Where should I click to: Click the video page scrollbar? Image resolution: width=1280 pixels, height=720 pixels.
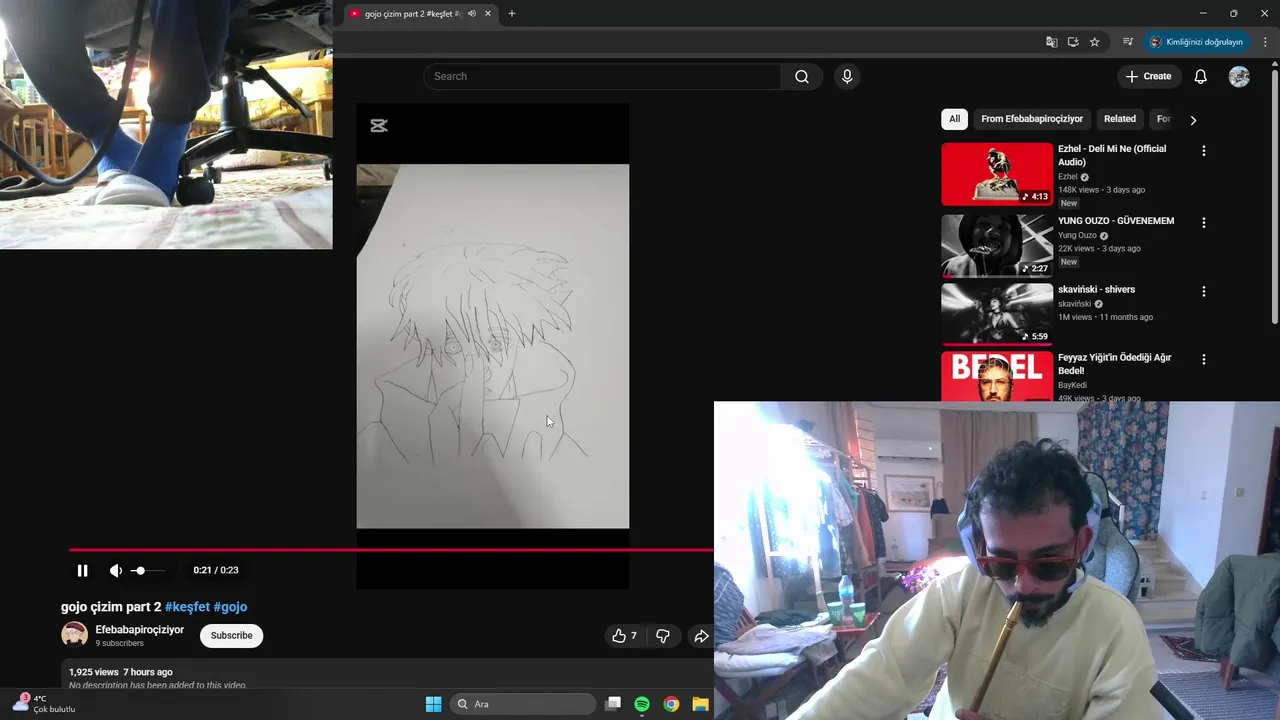point(1274,195)
